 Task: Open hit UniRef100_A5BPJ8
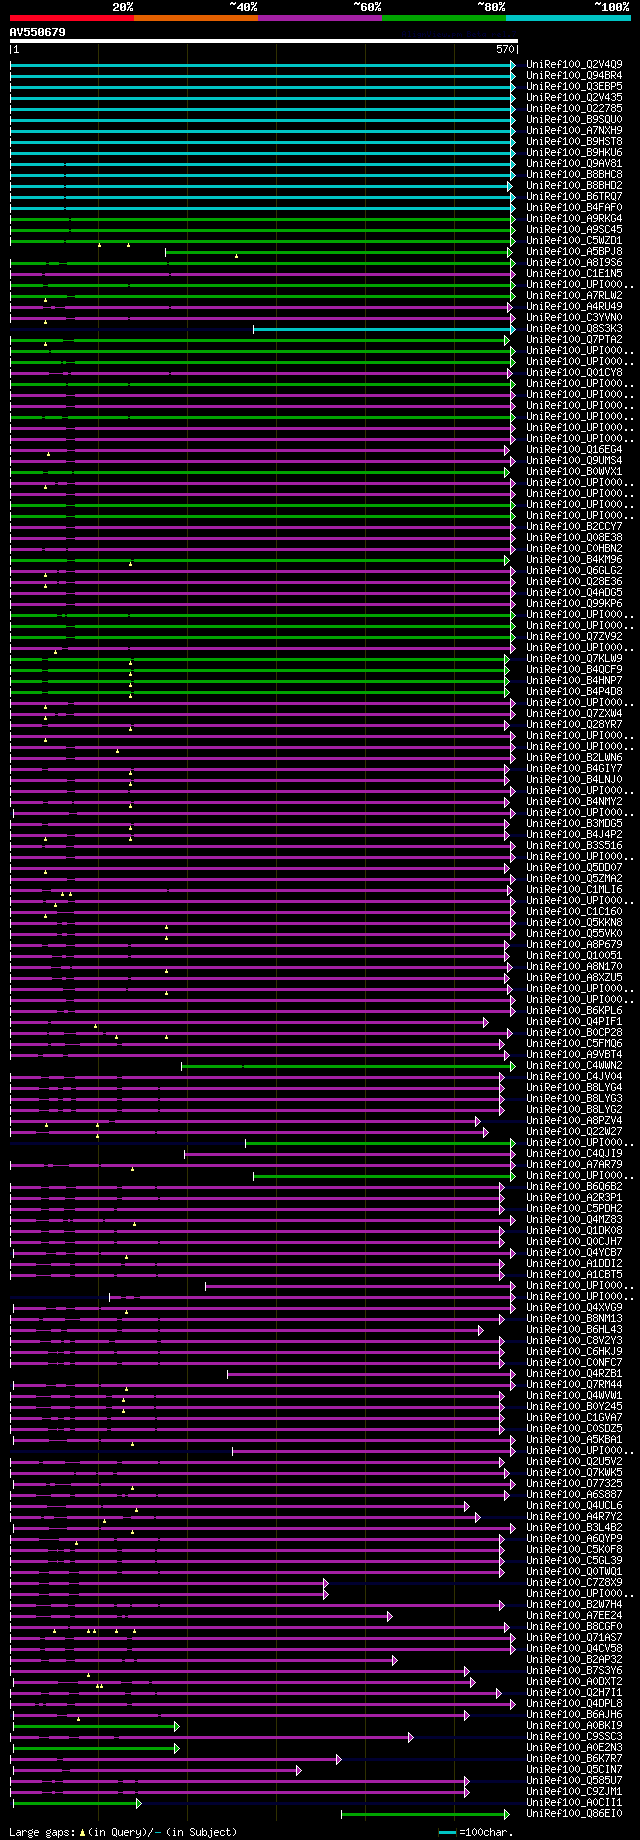coord(574,251)
